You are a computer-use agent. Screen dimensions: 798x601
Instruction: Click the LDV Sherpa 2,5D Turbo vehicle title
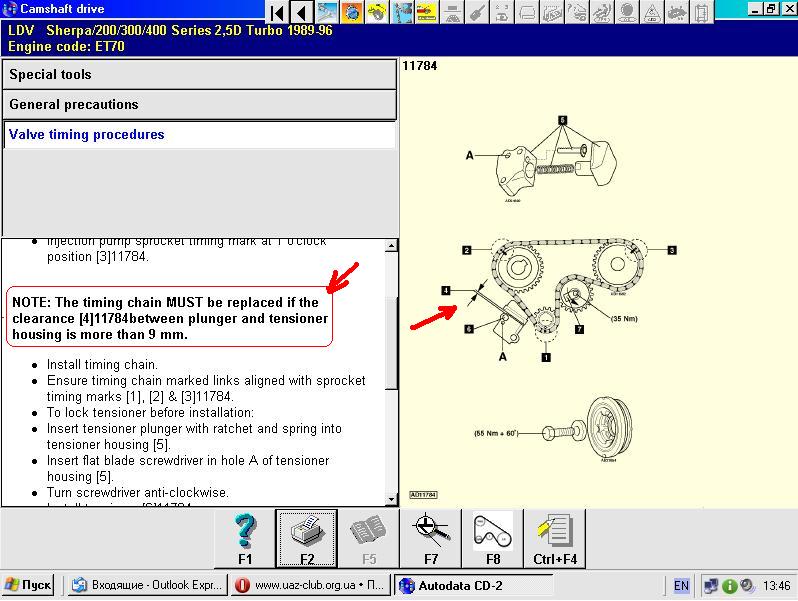click(170, 30)
